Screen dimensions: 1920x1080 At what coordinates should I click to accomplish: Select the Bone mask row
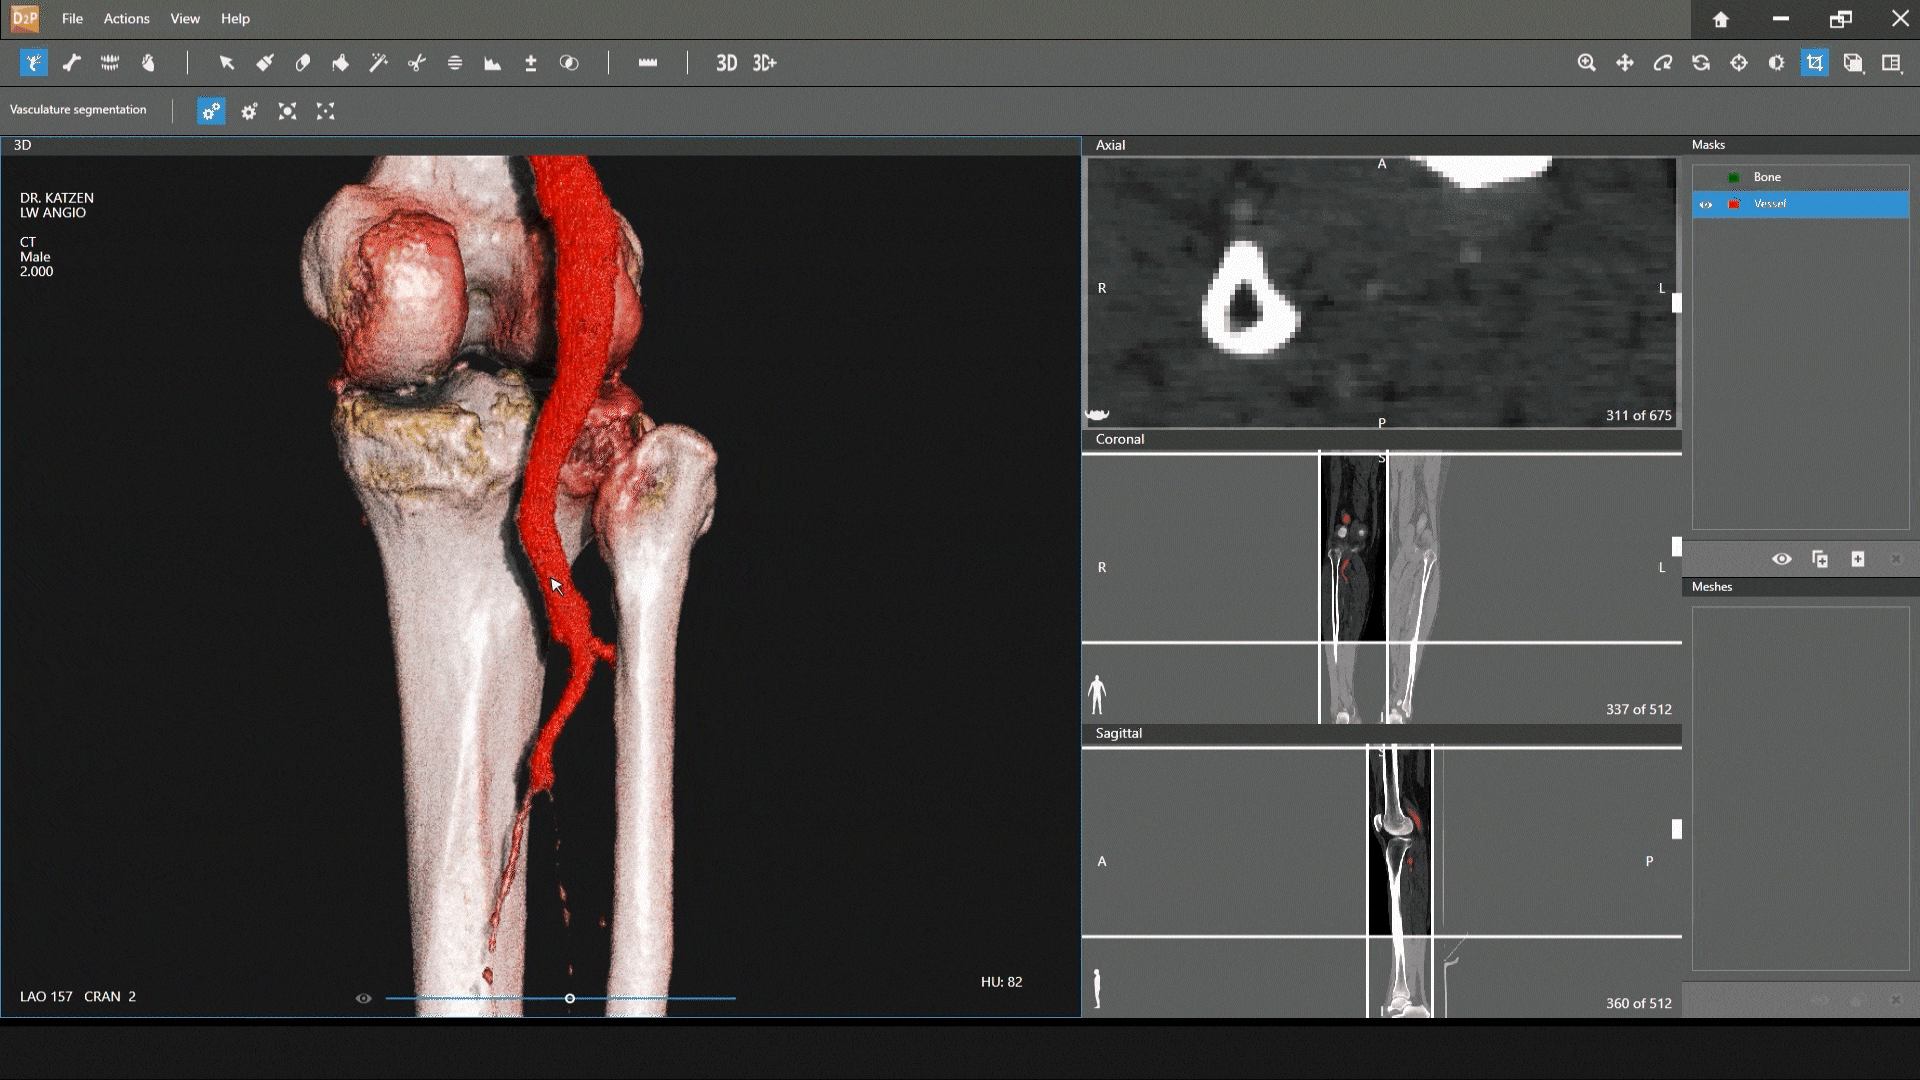point(1800,177)
